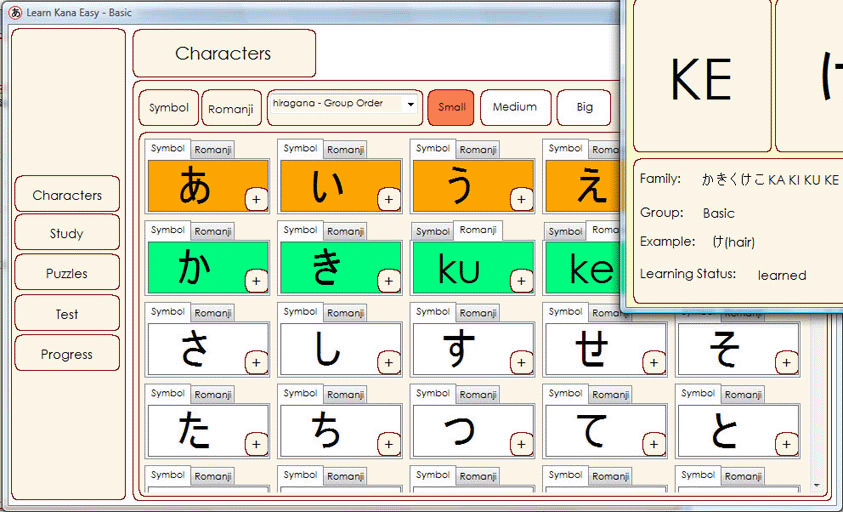This screenshot has height=512, width=843.
Task: Switch the ku card to Symbol tab
Action: [432, 232]
